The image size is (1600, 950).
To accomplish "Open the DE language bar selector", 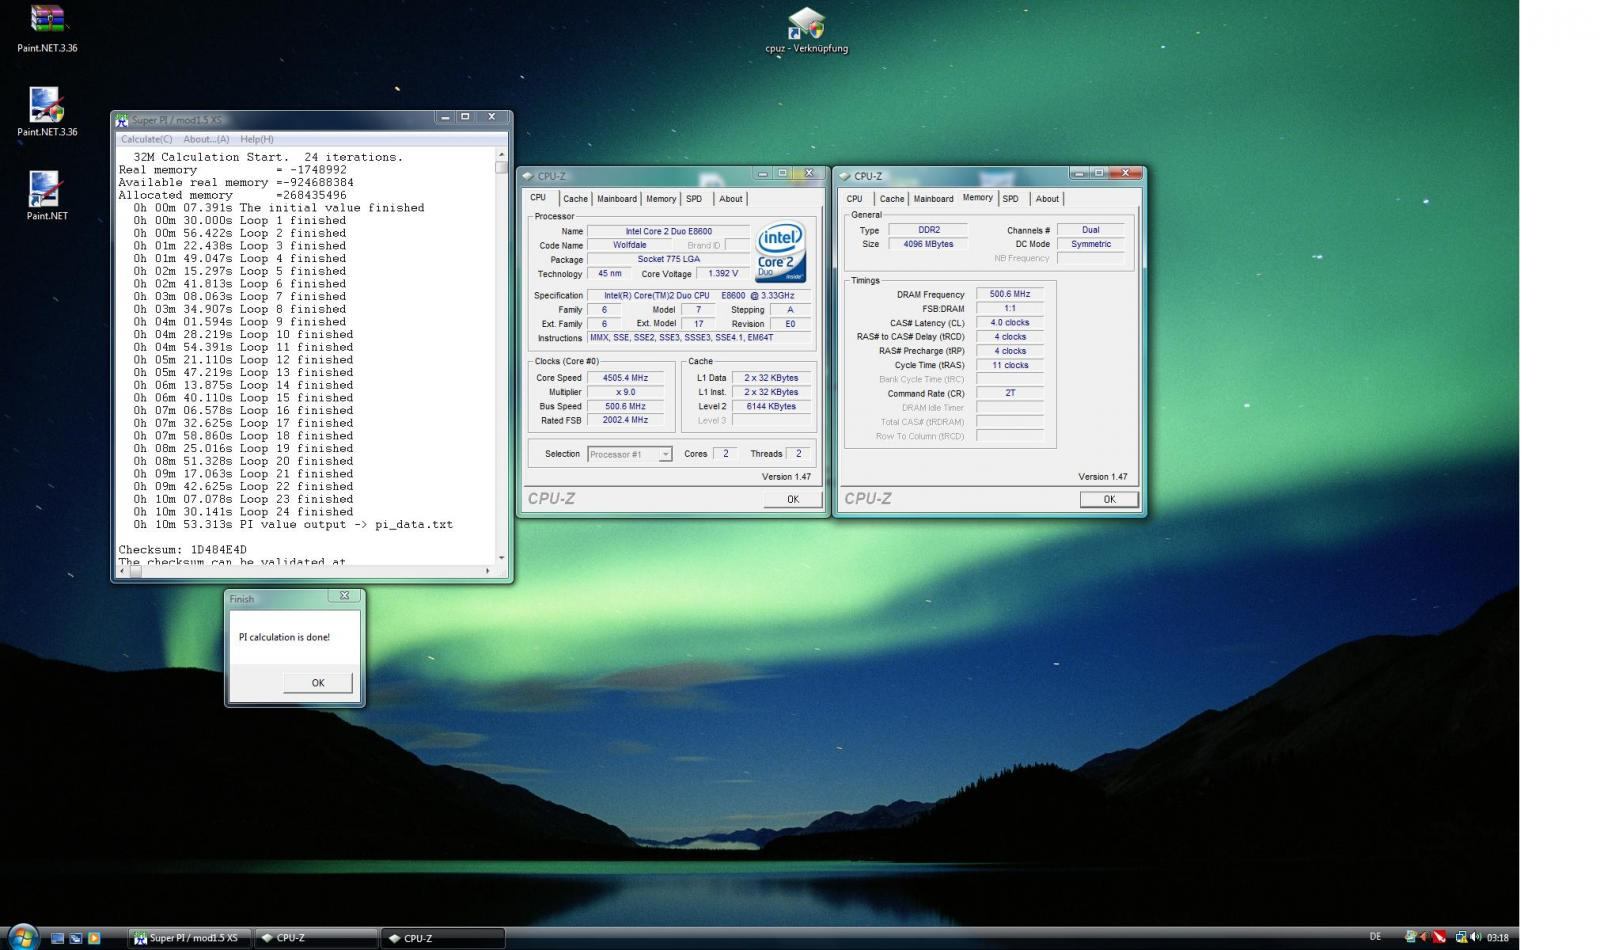I will click(1375, 937).
